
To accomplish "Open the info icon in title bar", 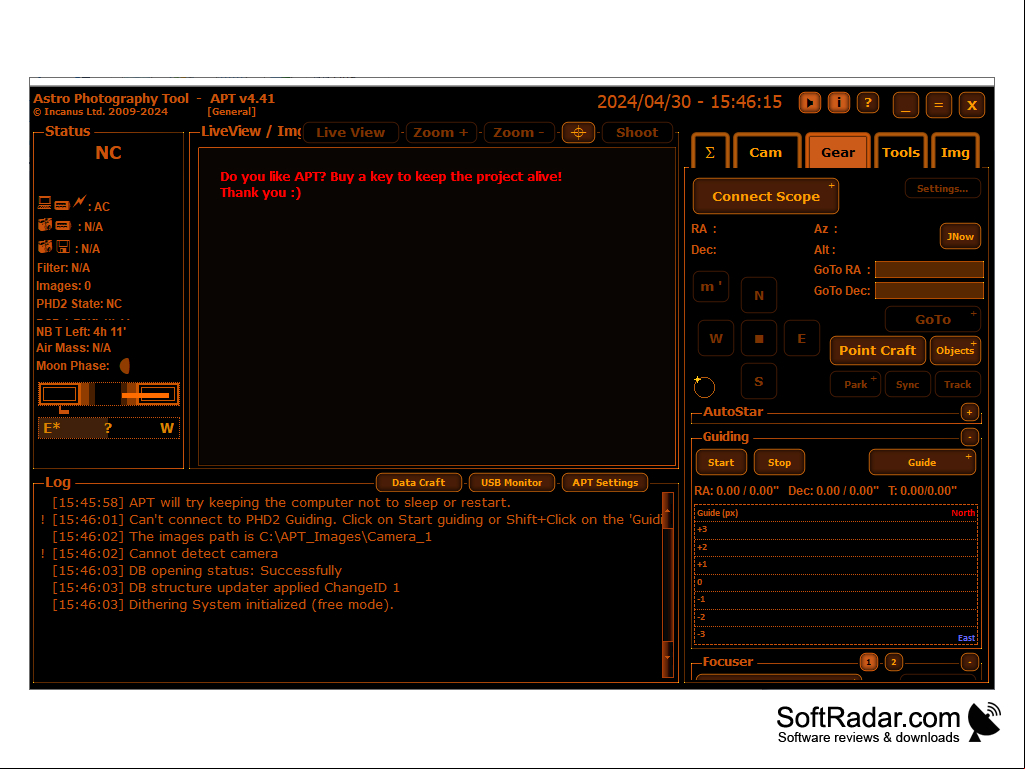I will pos(839,103).
